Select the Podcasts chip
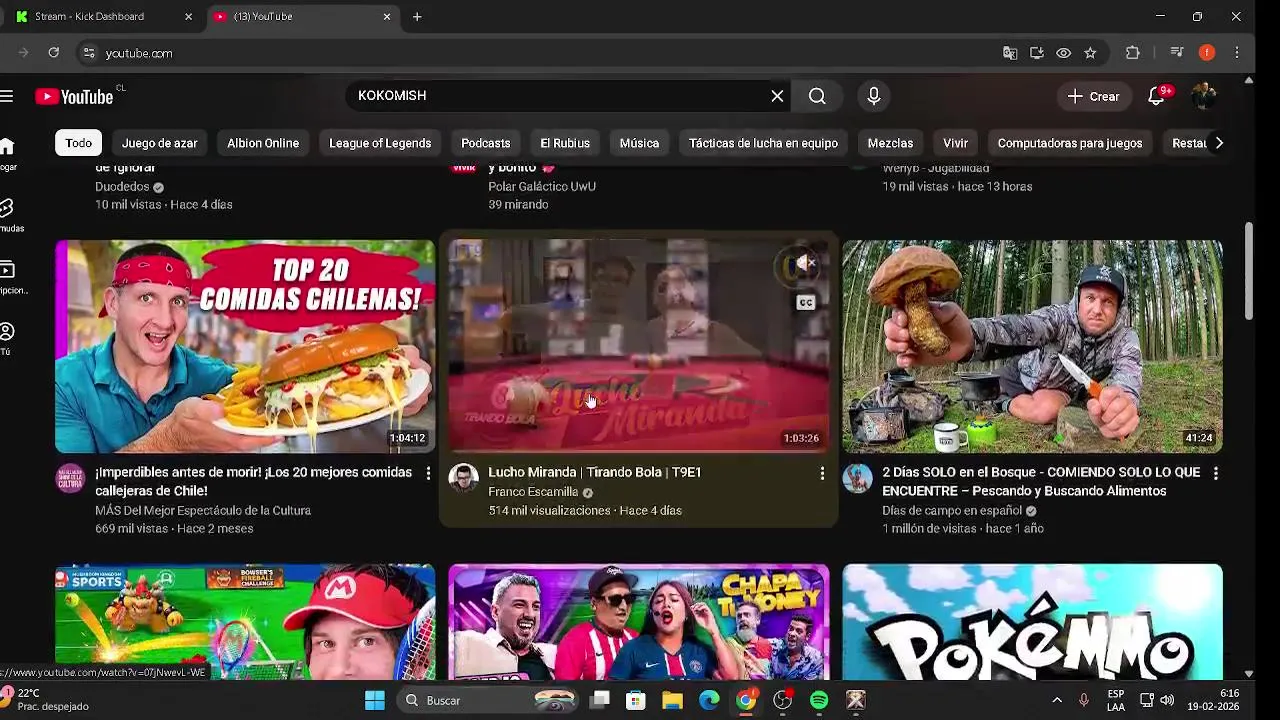 (485, 143)
